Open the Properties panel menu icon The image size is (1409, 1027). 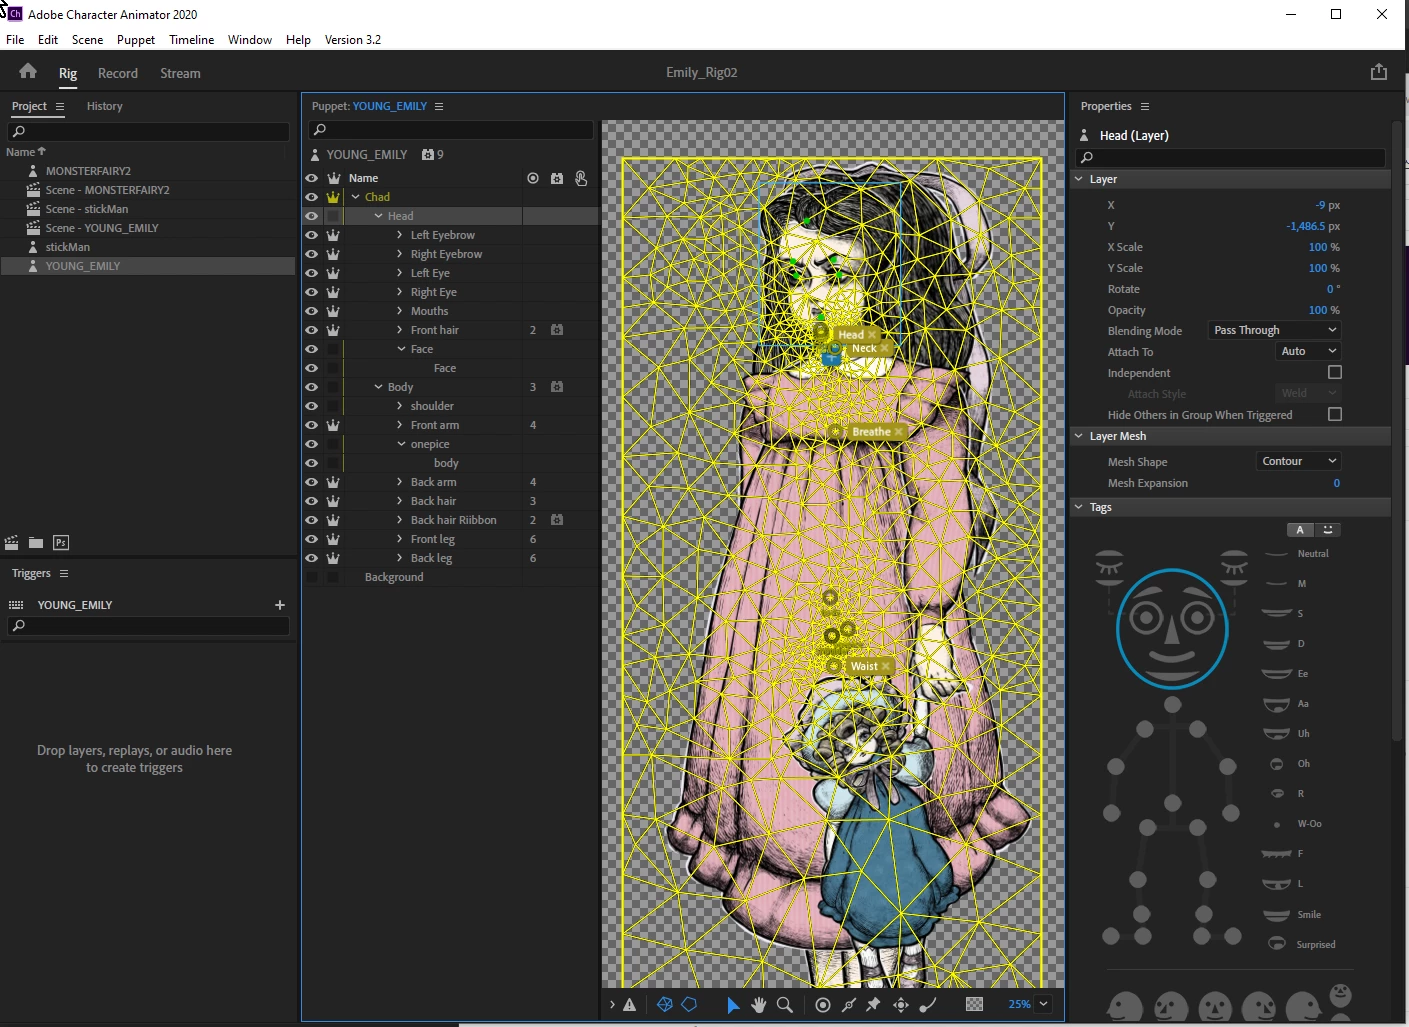point(1145,106)
